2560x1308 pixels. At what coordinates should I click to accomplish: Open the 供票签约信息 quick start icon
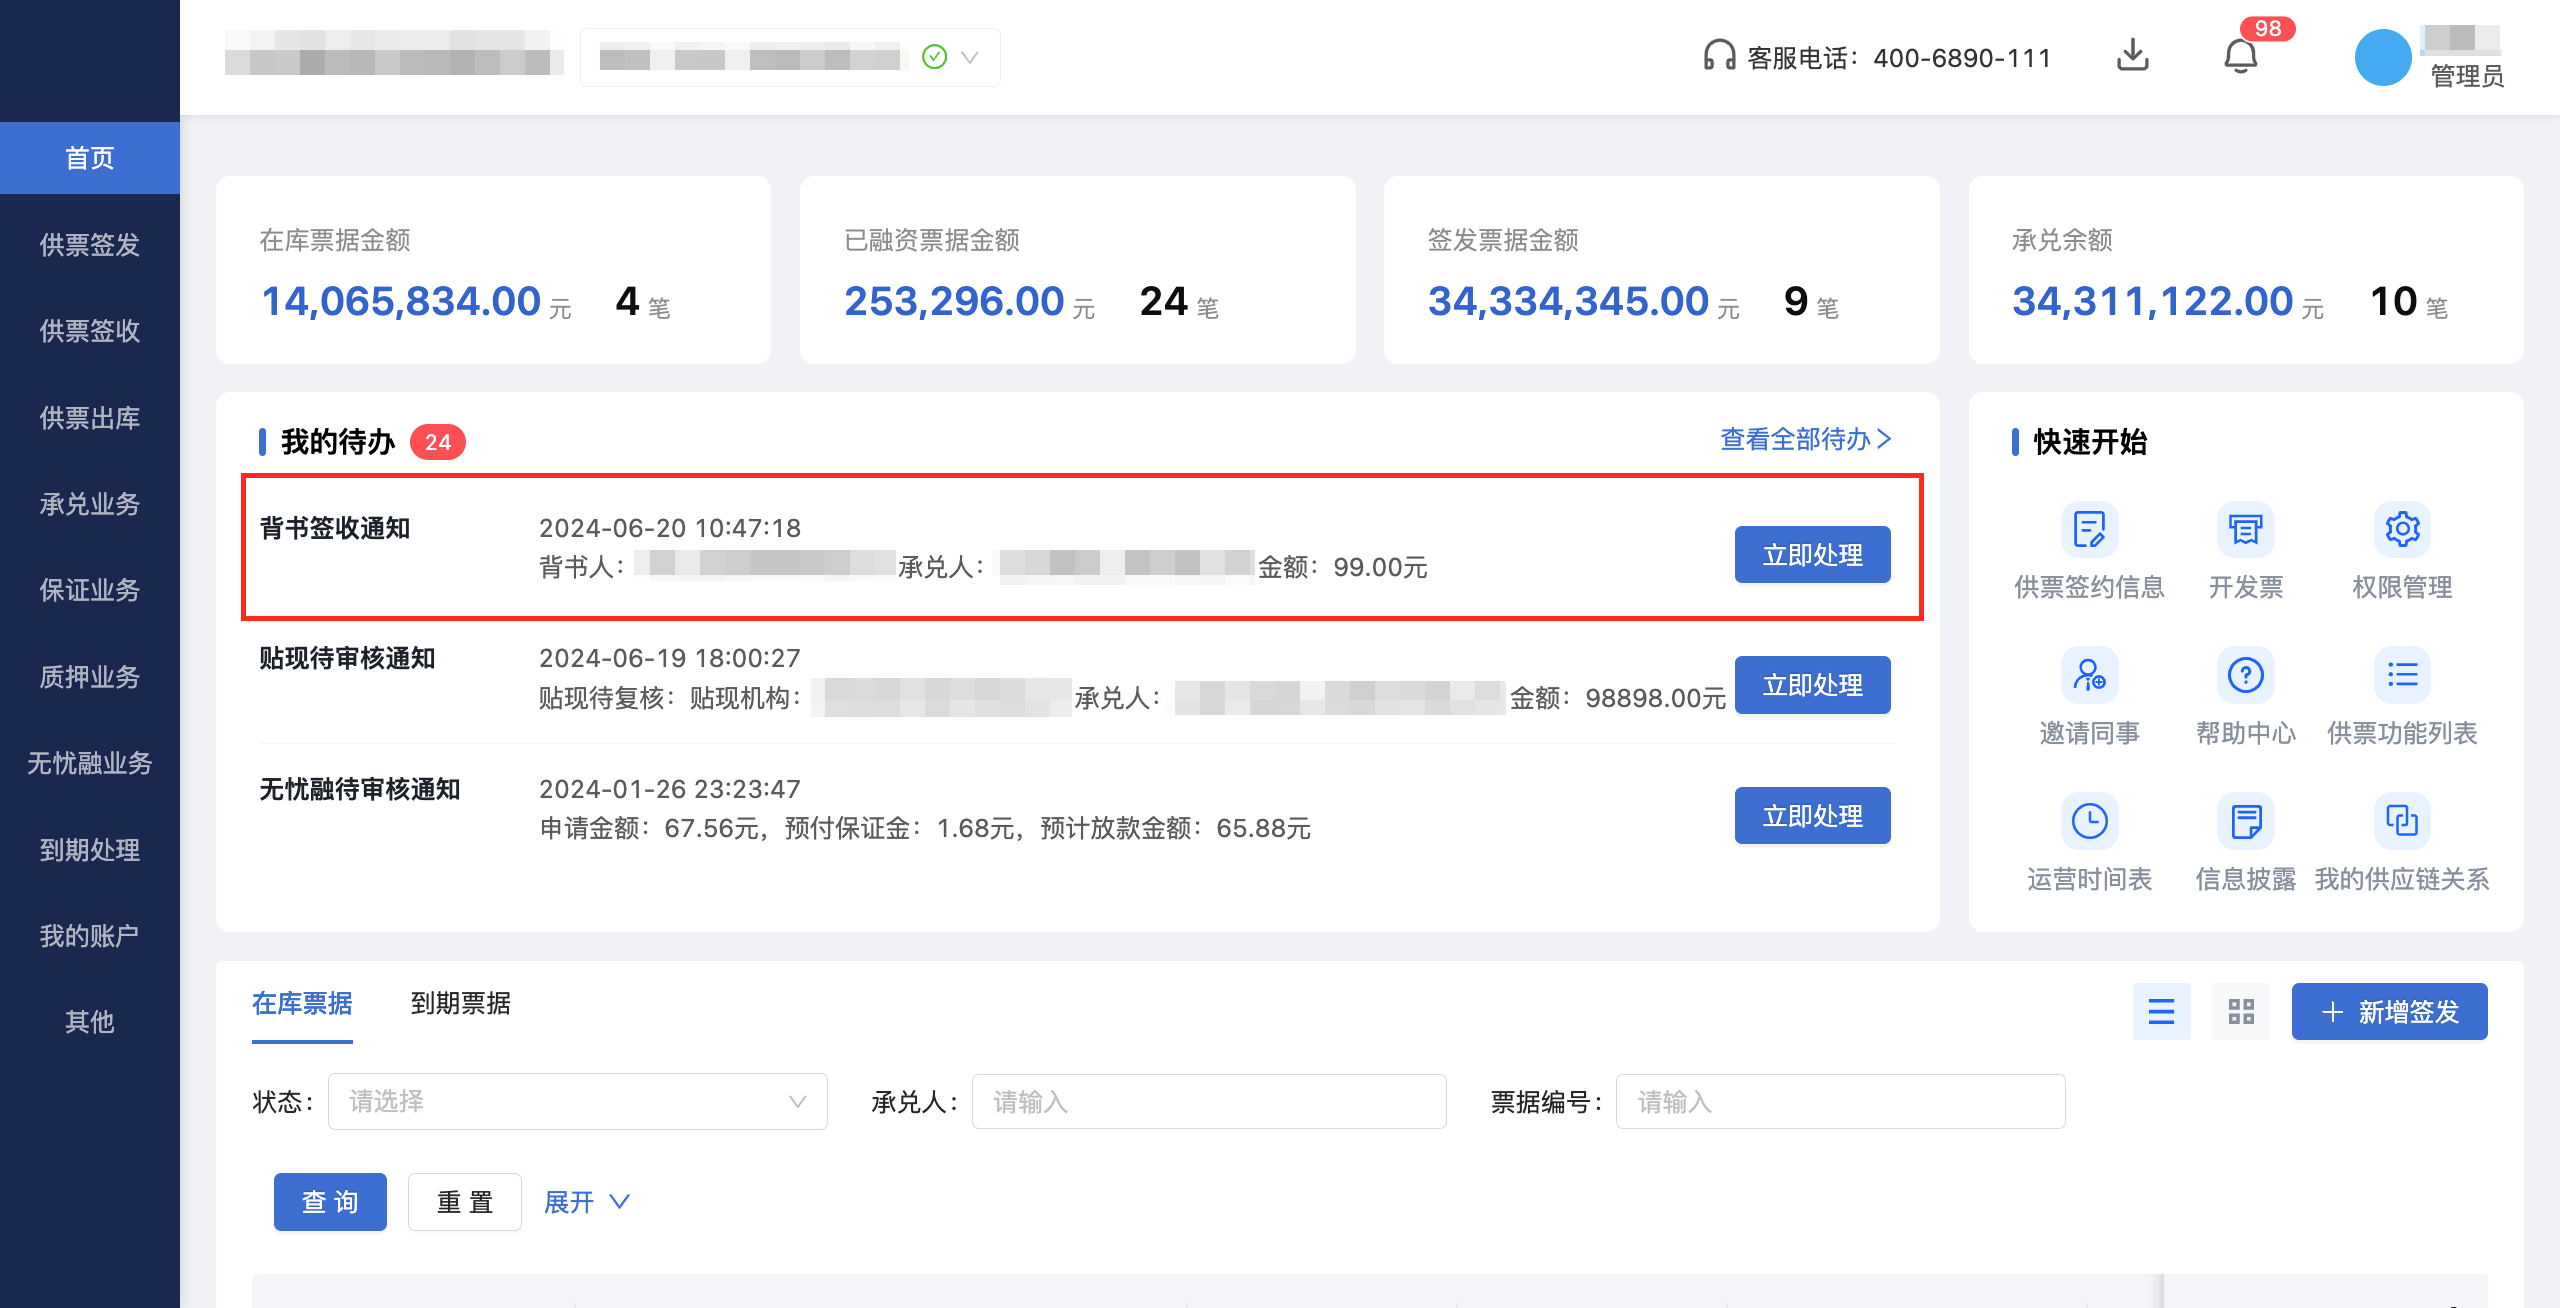(2089, 531)
